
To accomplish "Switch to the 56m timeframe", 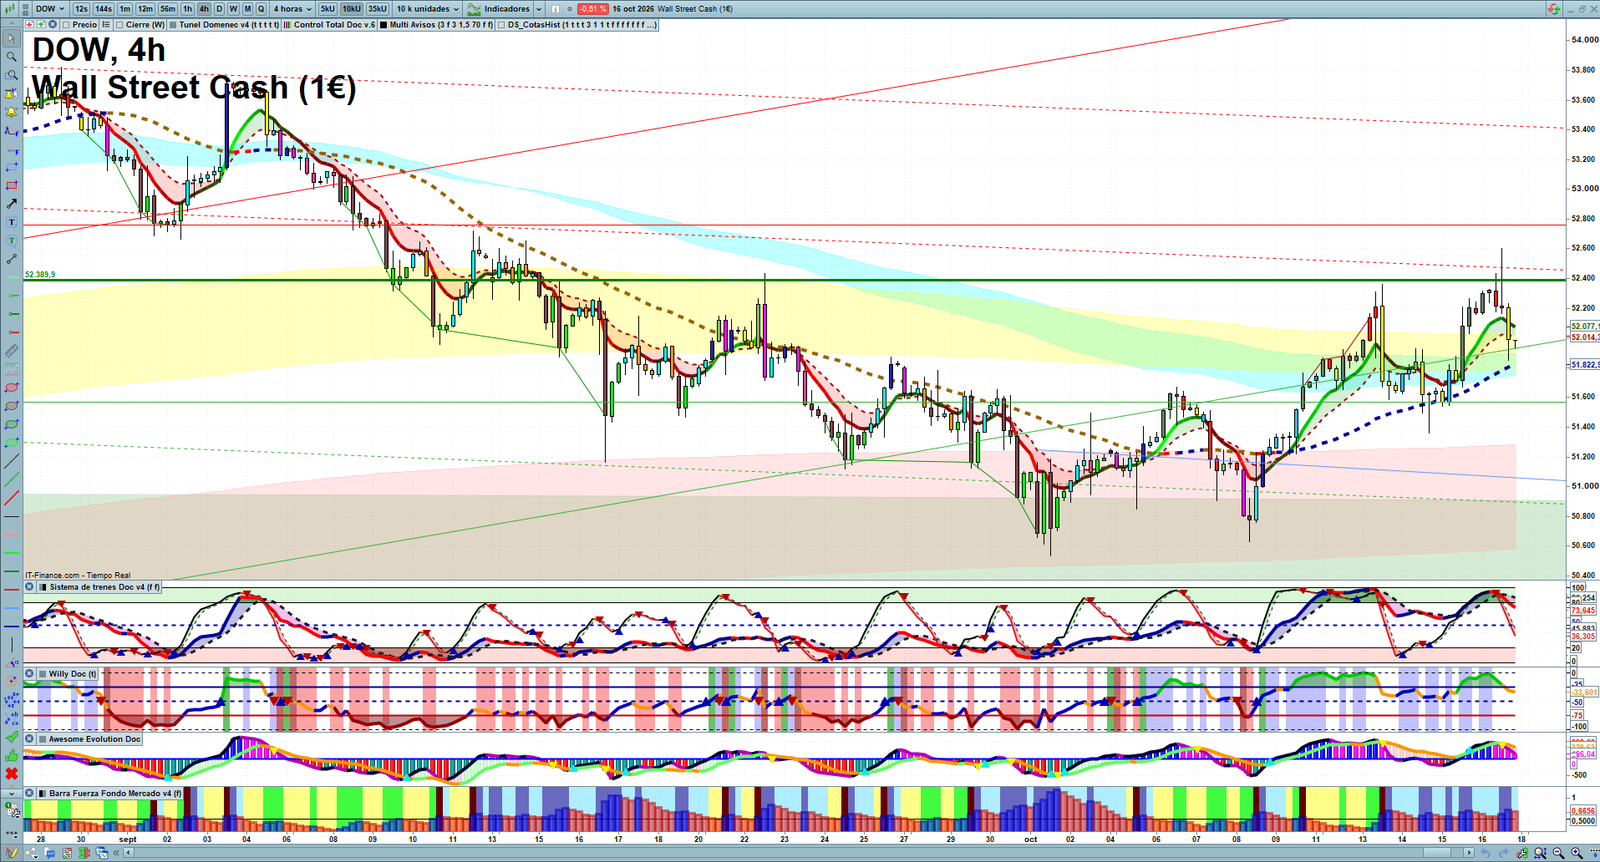I will [168, 9].
